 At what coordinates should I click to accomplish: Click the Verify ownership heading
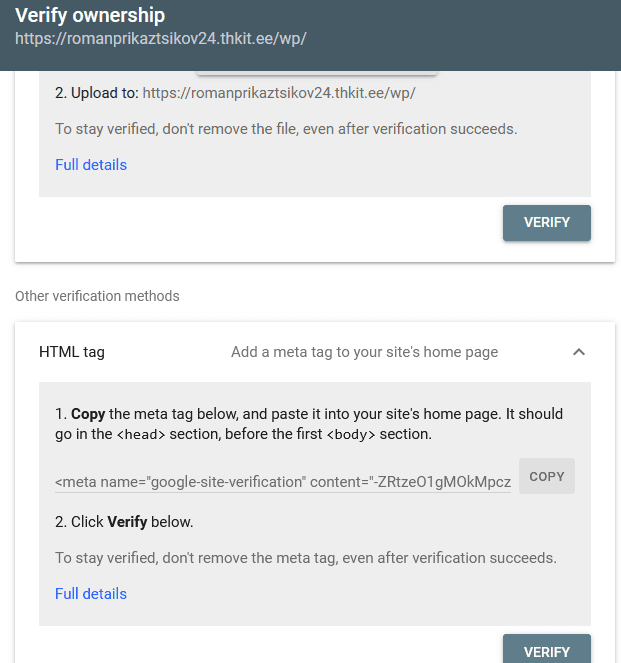click(x=90, y=16)
